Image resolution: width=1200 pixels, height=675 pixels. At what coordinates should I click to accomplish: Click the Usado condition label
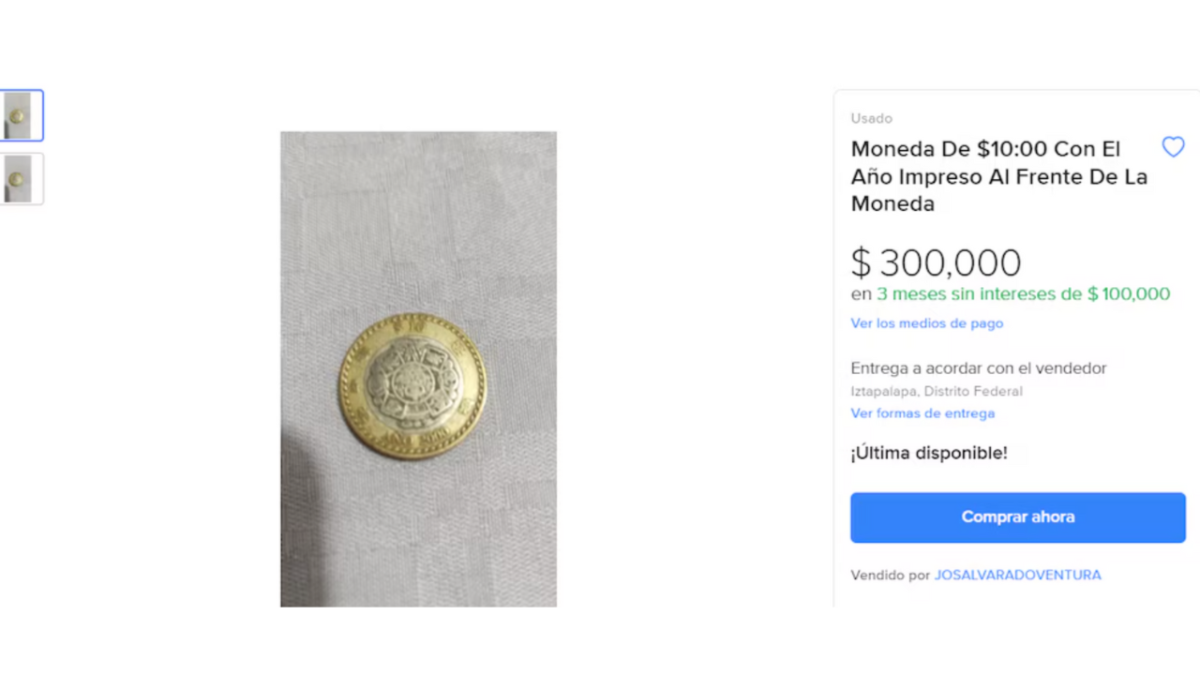(x=871, y=118)
